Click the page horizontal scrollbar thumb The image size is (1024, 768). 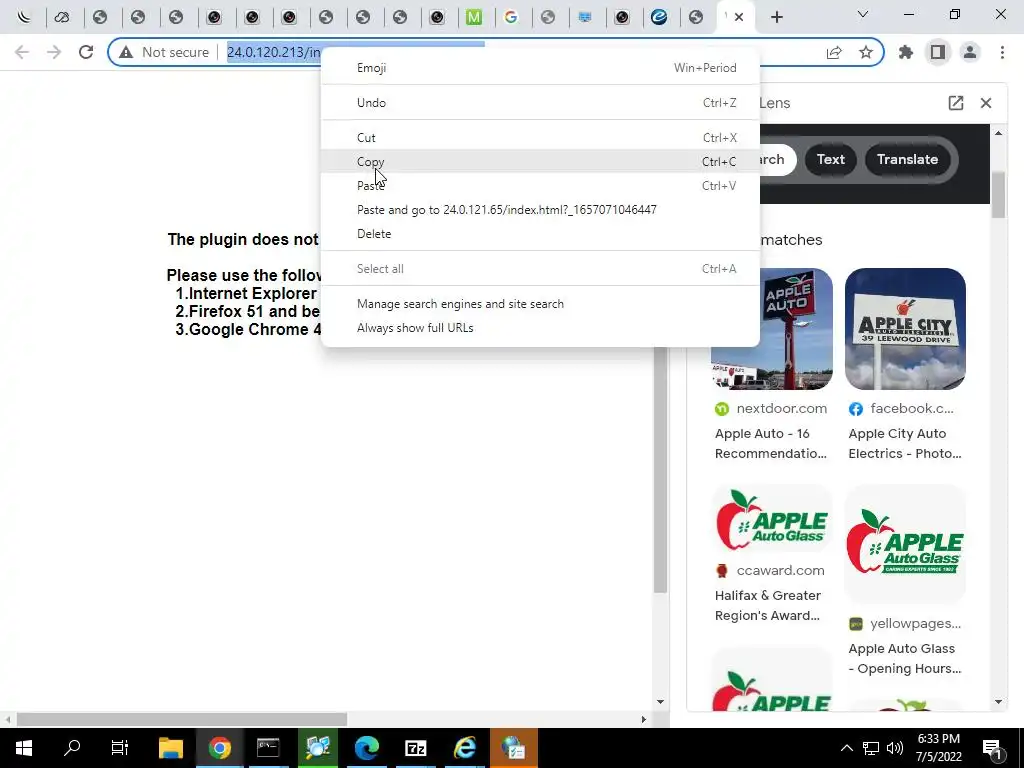(182, 719)
